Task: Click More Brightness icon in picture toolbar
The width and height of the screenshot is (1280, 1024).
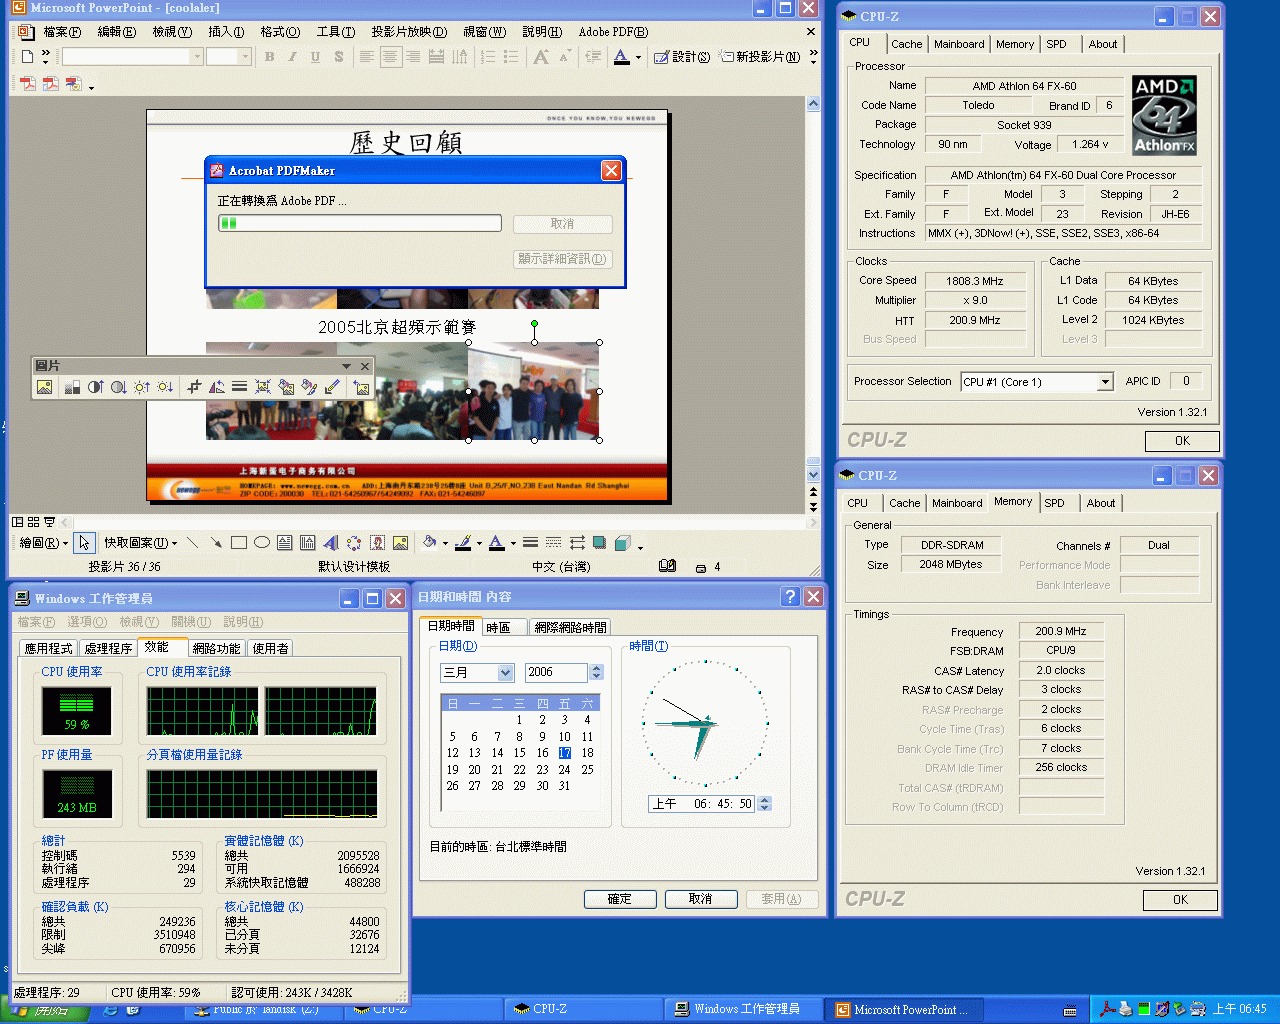Action: coord(142,387)
